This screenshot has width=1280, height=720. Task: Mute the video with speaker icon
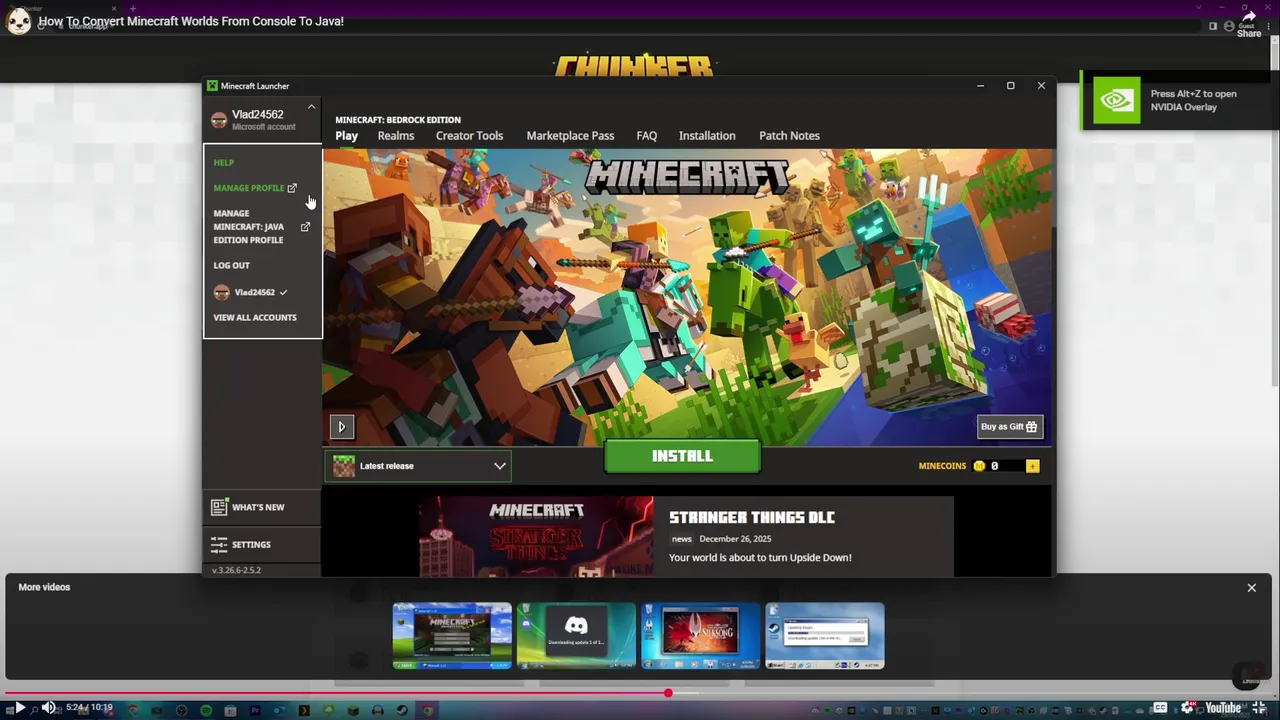click(47, 708)
